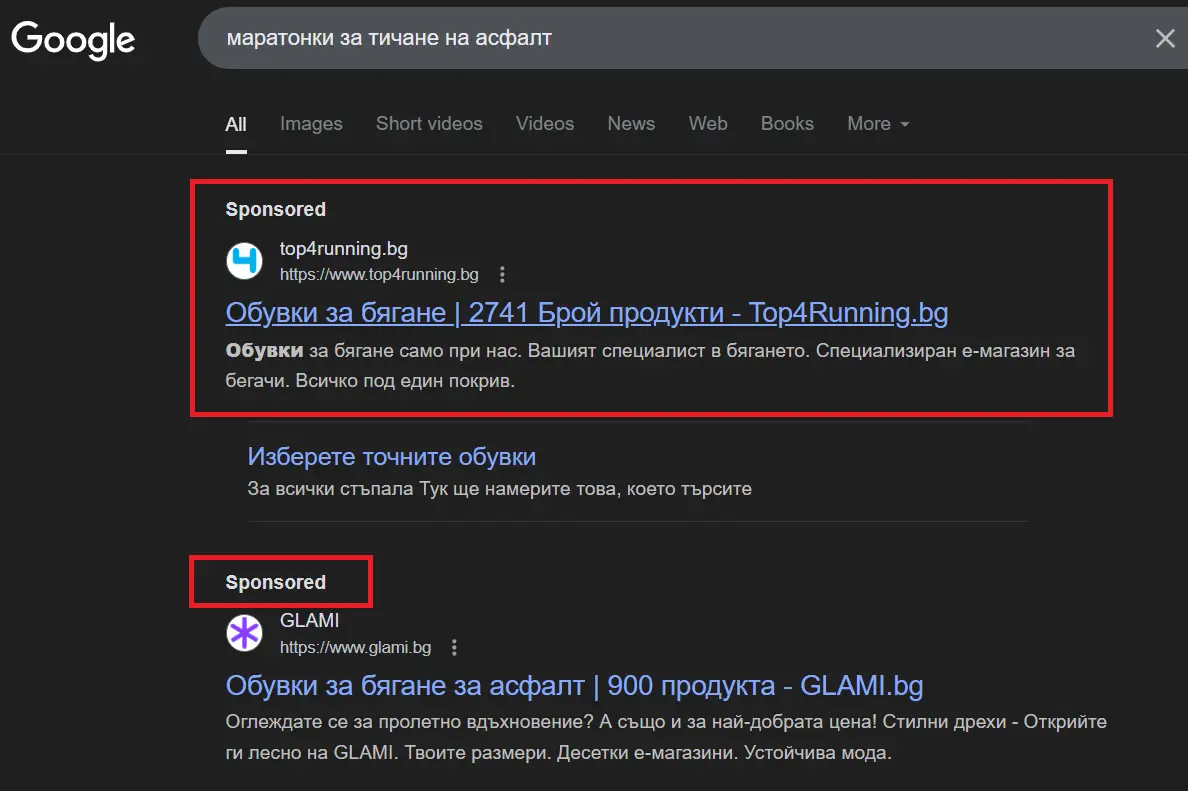Click the GLAMI favicon icon
This screenshot has height=791, width=1188.
coord(244,633)
